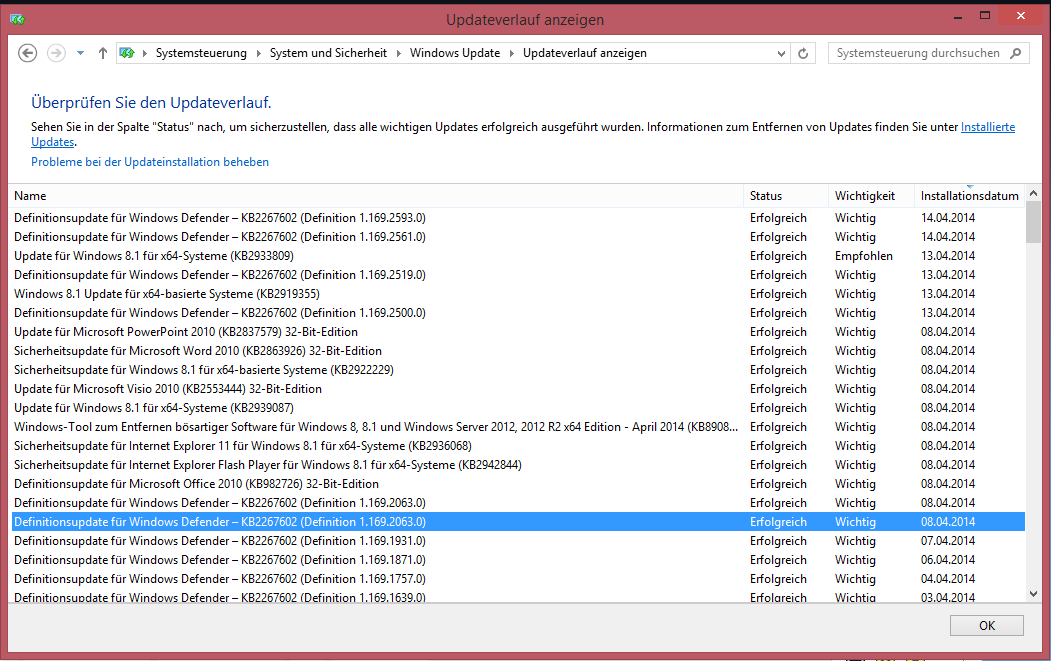Click the Back navigation arrow
Screen dimensions: 1051x661
point(27,53)
